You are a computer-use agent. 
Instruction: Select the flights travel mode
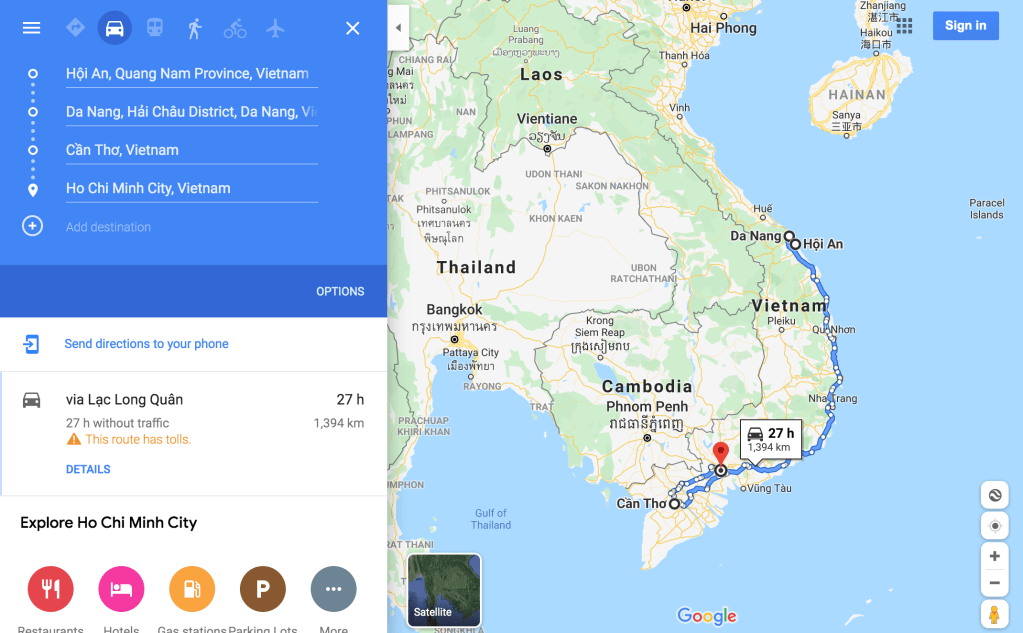click(275, 28)
